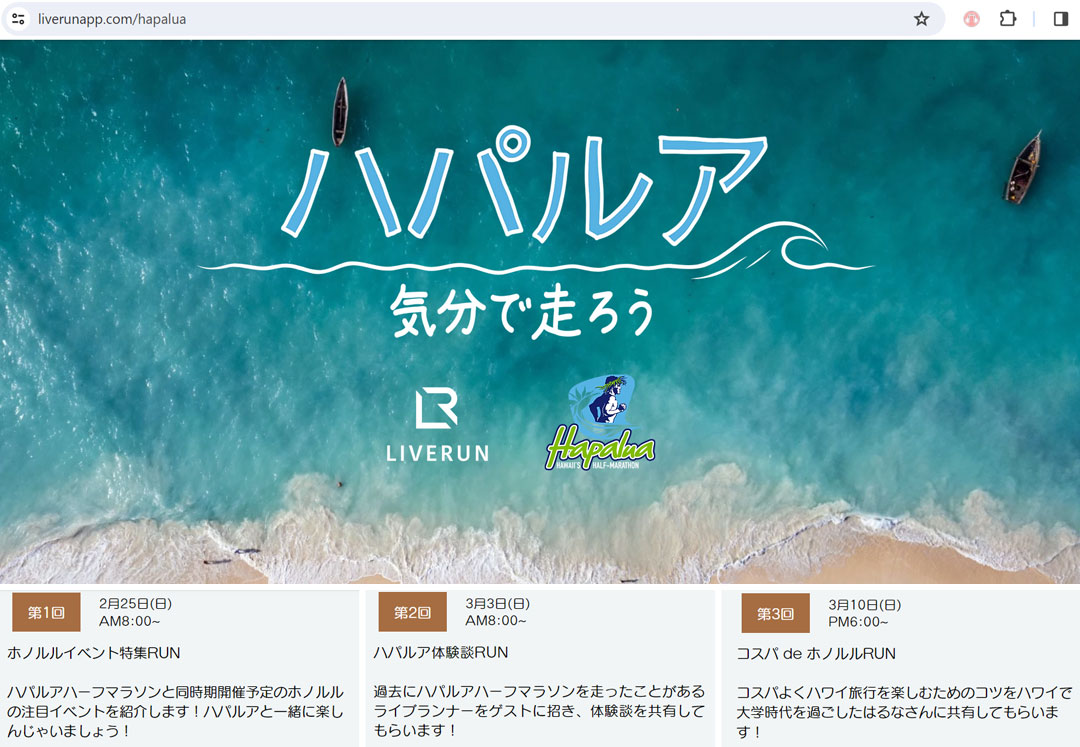Click the LIVERUN logo on the banner

point(437,424)
